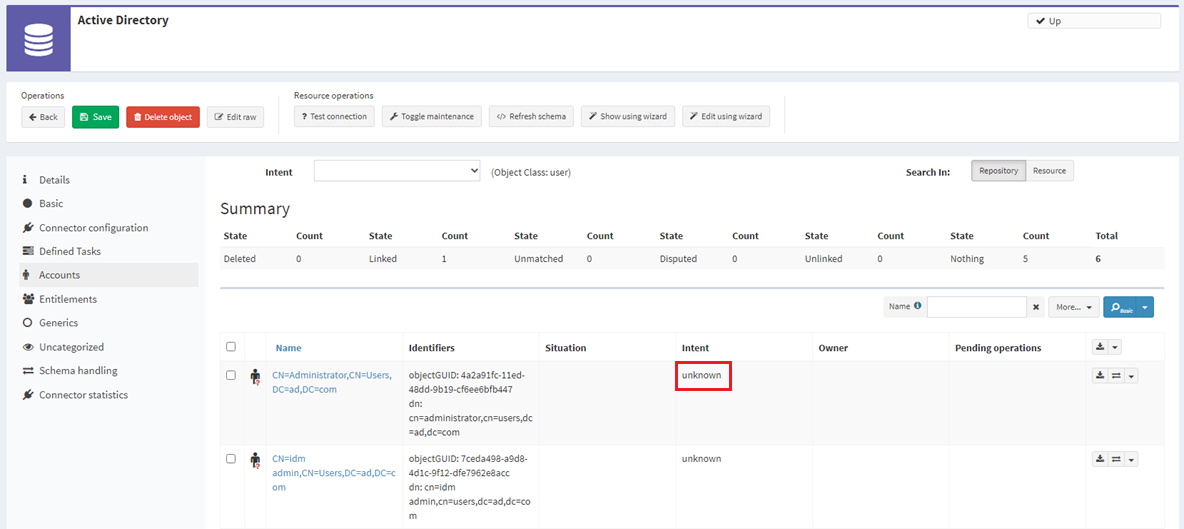
Task: Select Accounts in sidebar
Action: point(109,275)
